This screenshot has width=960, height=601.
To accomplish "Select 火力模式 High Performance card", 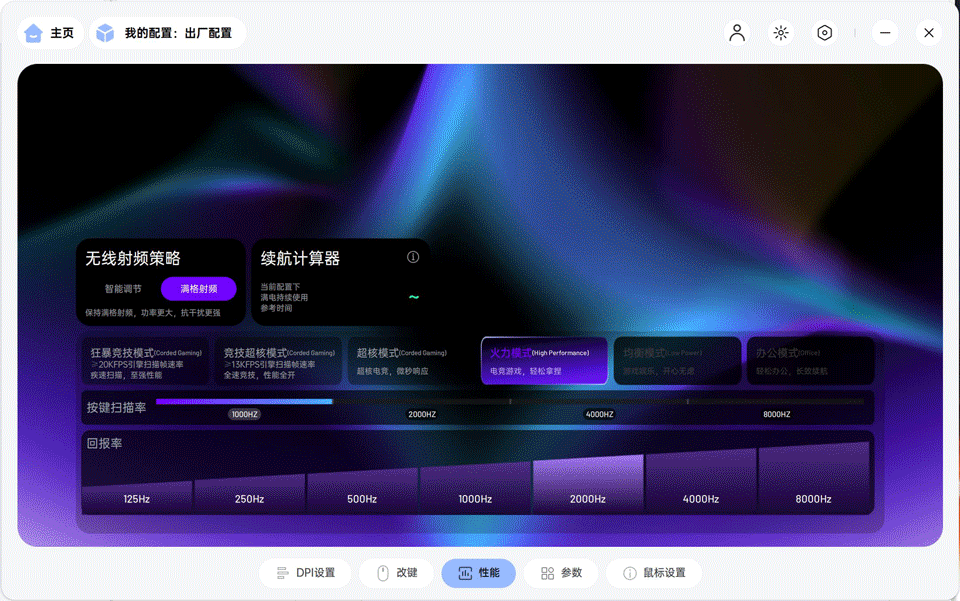I will [x=544, y=361].
